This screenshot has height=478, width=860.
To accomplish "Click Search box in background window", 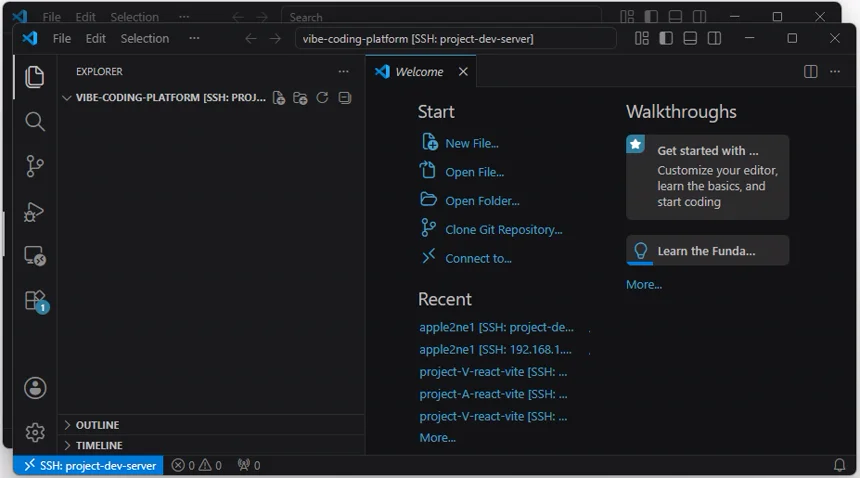I will [442, 16].
